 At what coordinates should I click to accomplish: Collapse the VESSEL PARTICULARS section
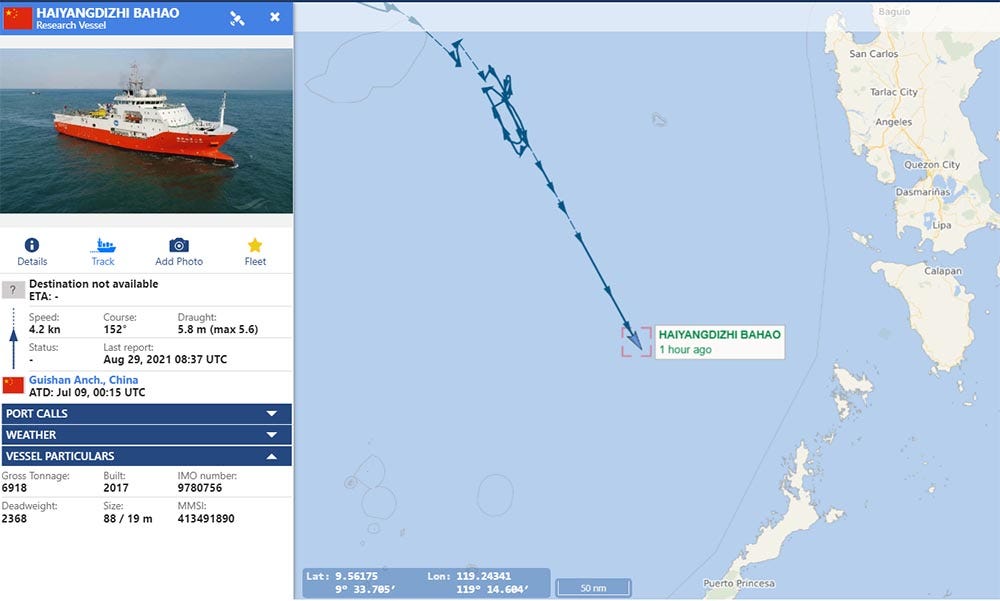click(147, 456)
